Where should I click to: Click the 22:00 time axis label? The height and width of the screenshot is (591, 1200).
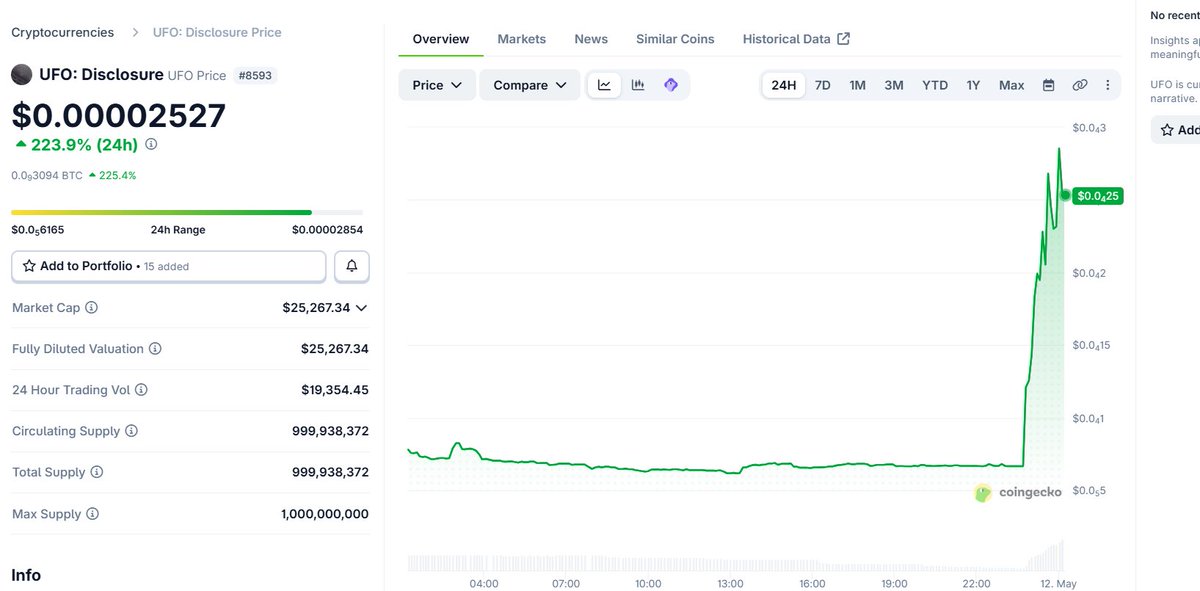[x=976, y=583]
